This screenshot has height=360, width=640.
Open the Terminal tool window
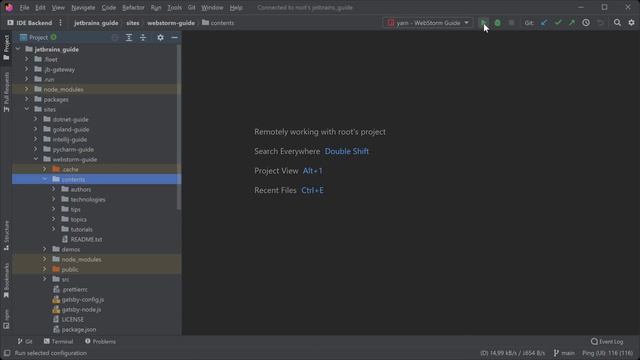tap(58, 341)
